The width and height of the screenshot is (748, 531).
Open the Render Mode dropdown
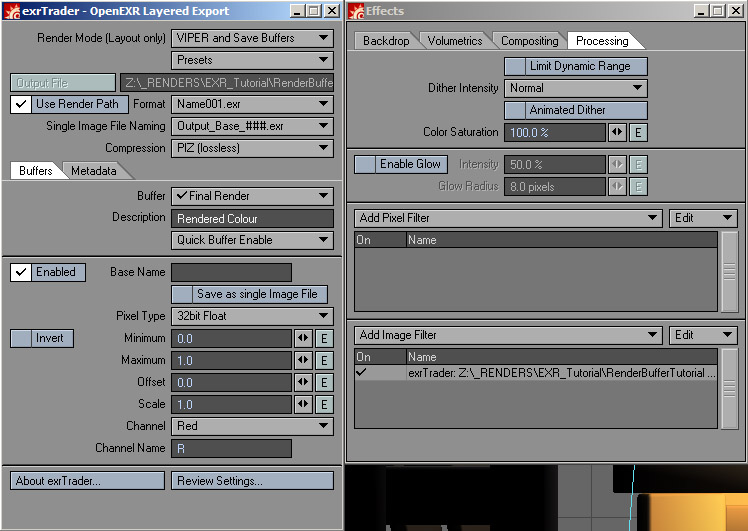[252, 38]
